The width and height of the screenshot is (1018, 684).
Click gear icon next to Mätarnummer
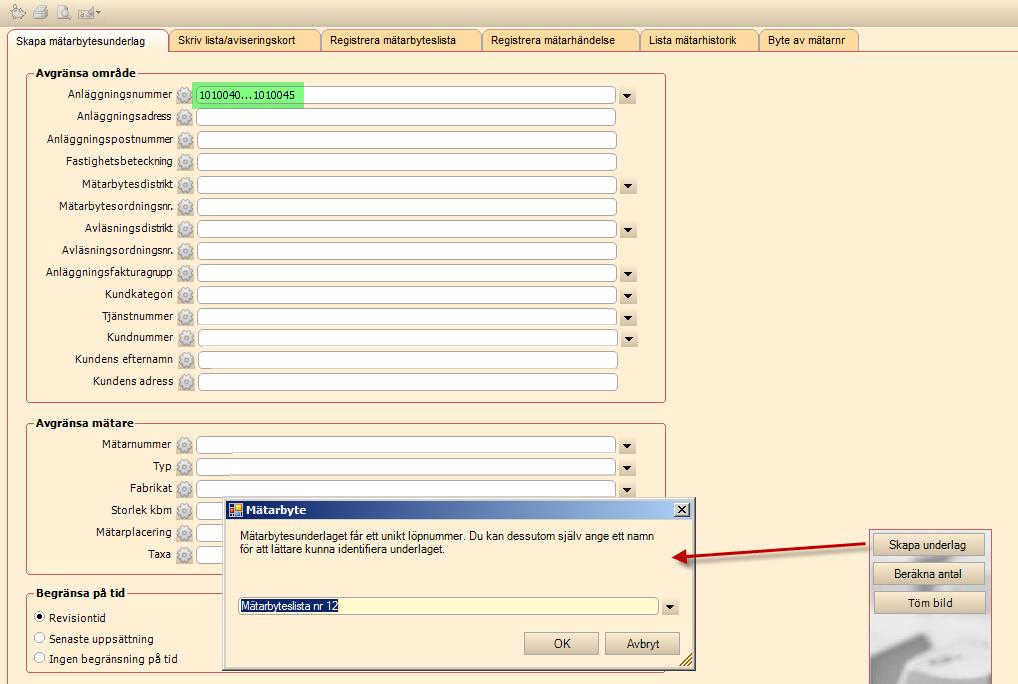(x=184, y=445)
